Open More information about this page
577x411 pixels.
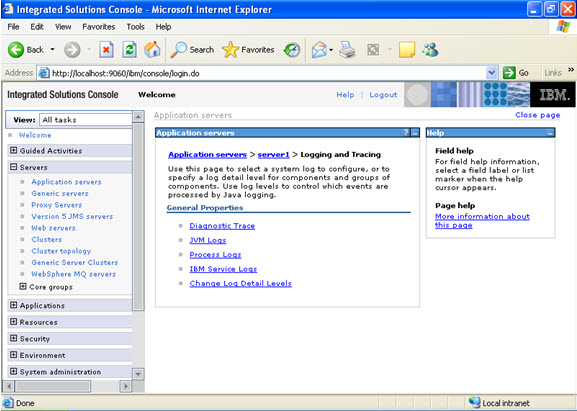pos(482,221)
